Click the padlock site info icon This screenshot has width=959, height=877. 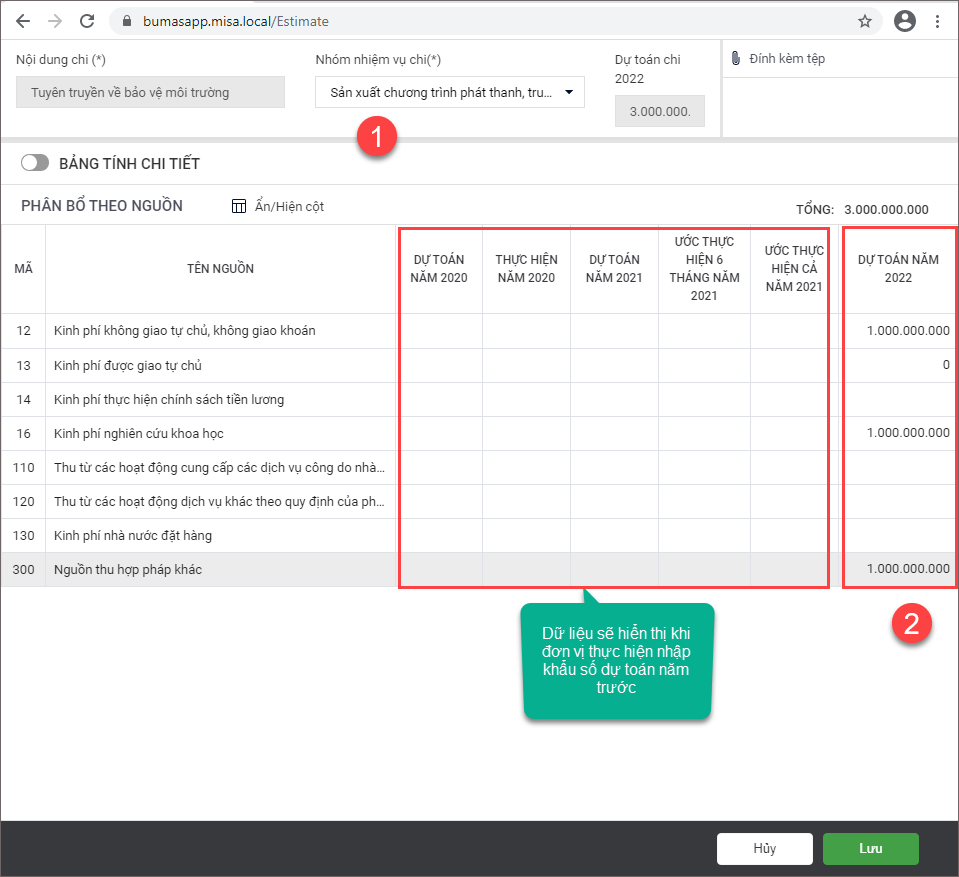pyautogui.click(x=125, y=21)
